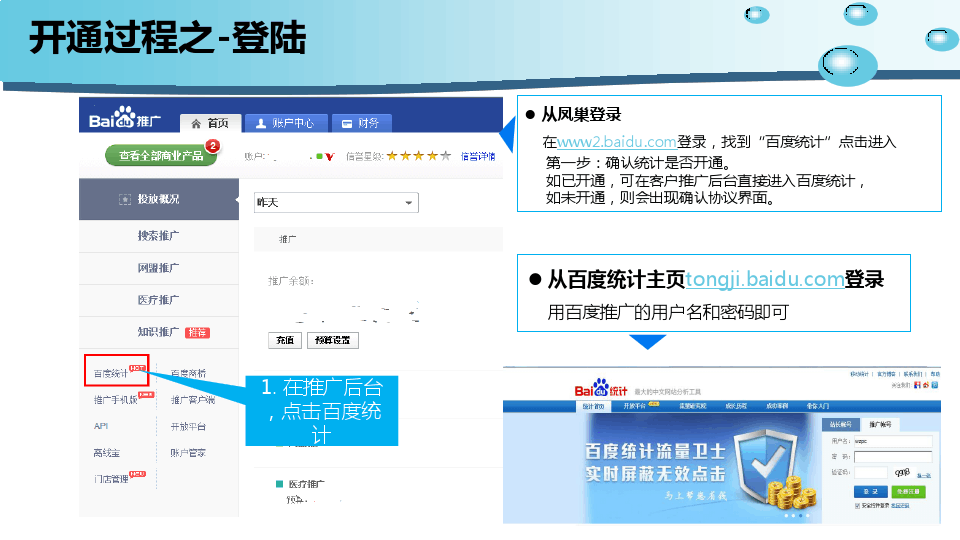Click the banner carousel indicator dots

point(794,516)
